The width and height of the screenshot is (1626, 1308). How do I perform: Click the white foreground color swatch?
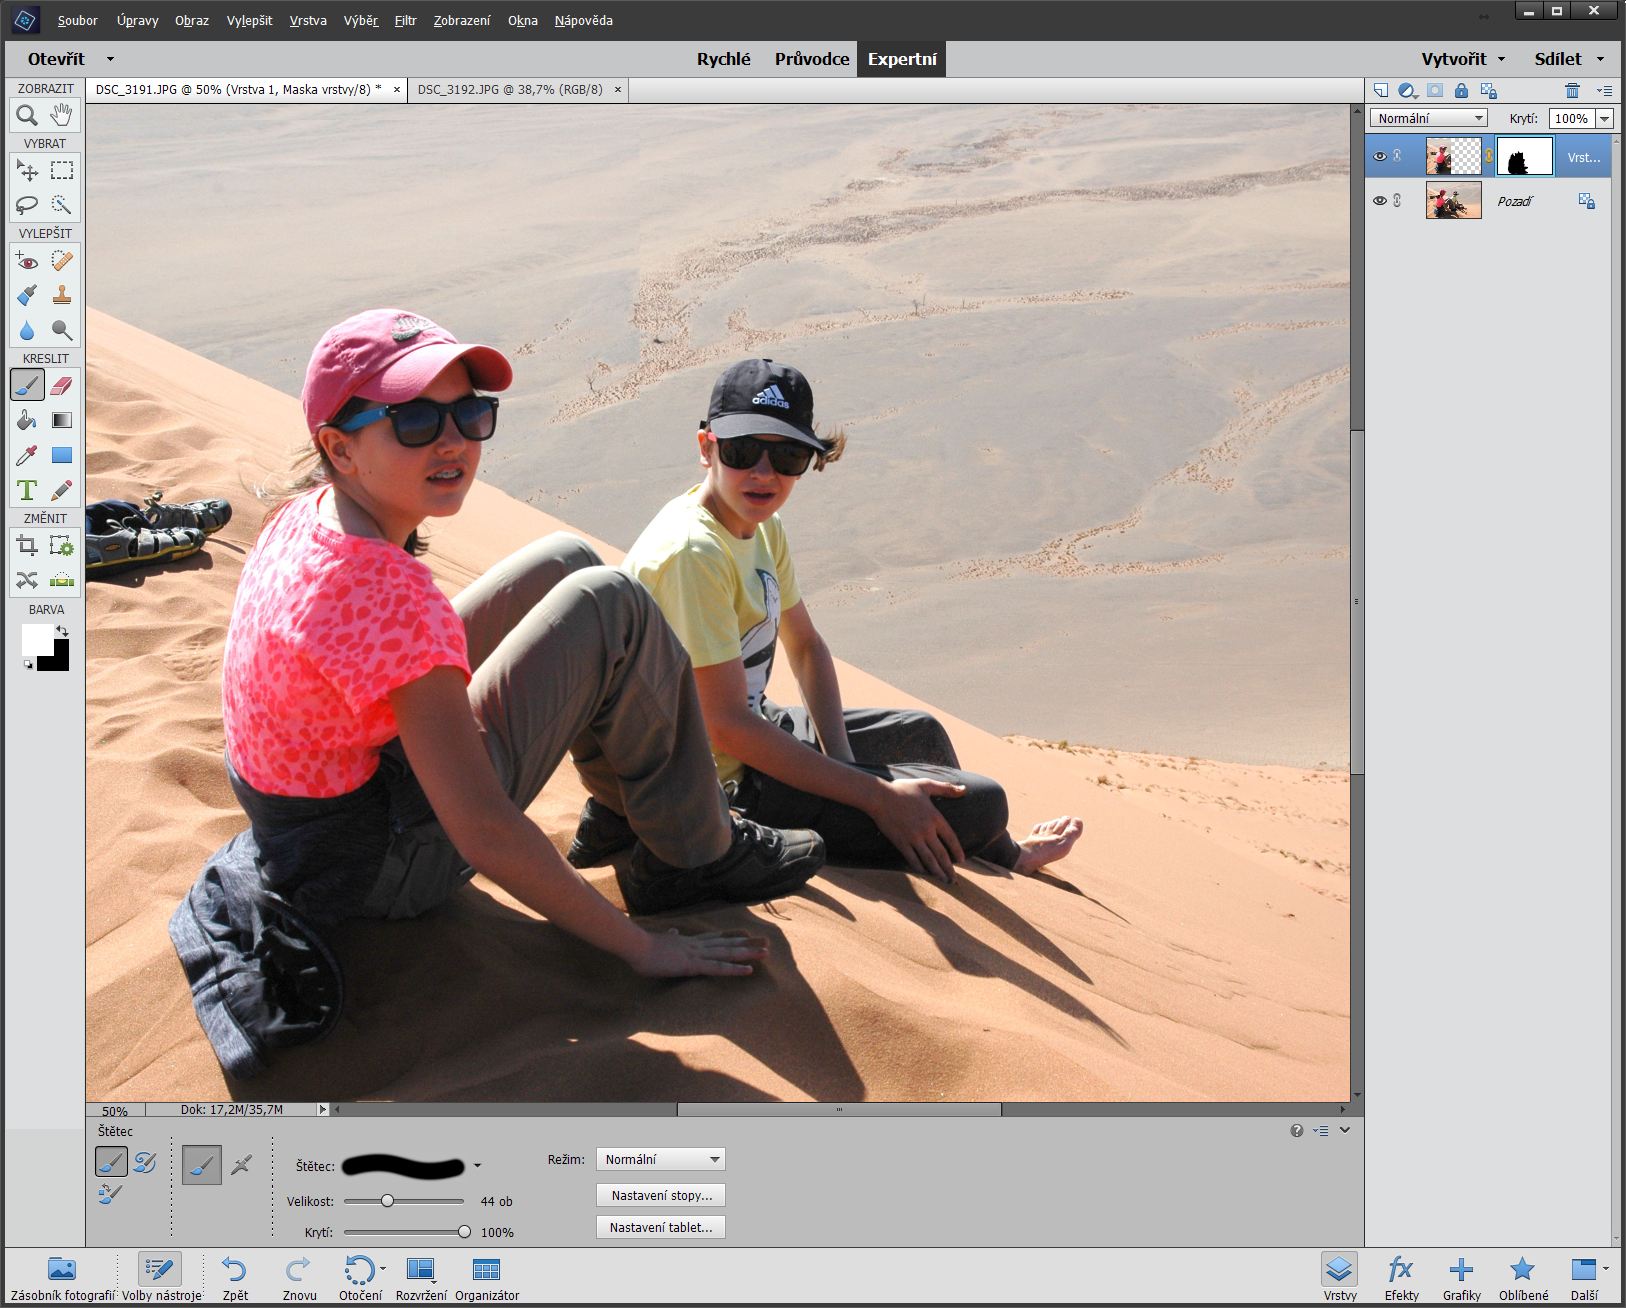37,640
